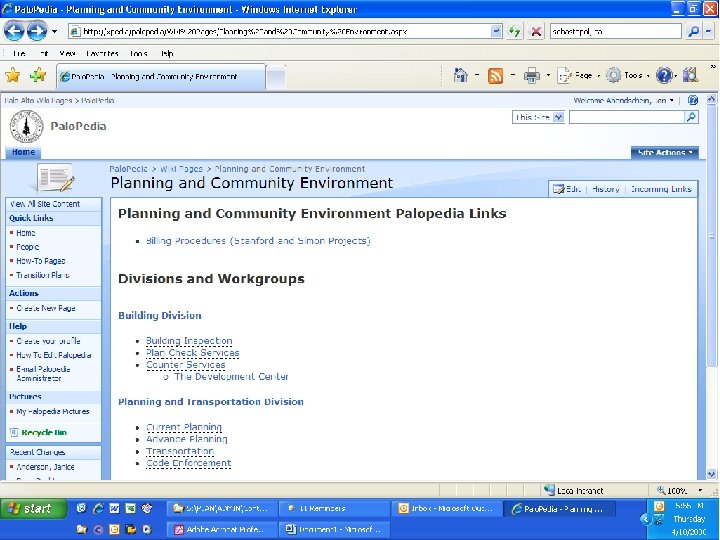Open the Favorites menu
The image size is (720, 540).
pyautogui.click(x=102, y=53)
